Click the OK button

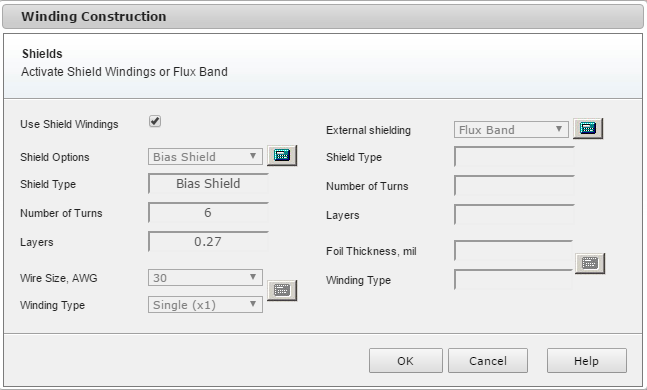tap(406, 361)
